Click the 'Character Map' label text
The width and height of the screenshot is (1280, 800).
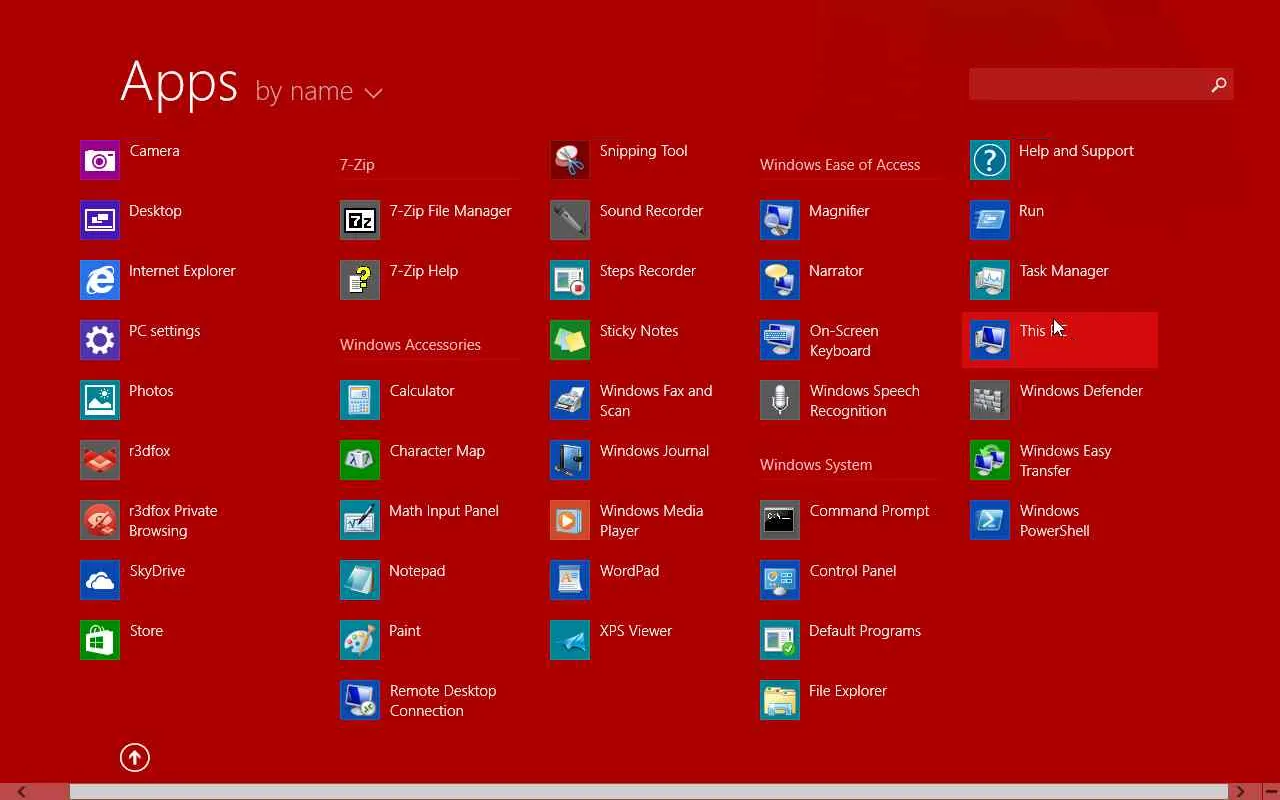(437, 450)
